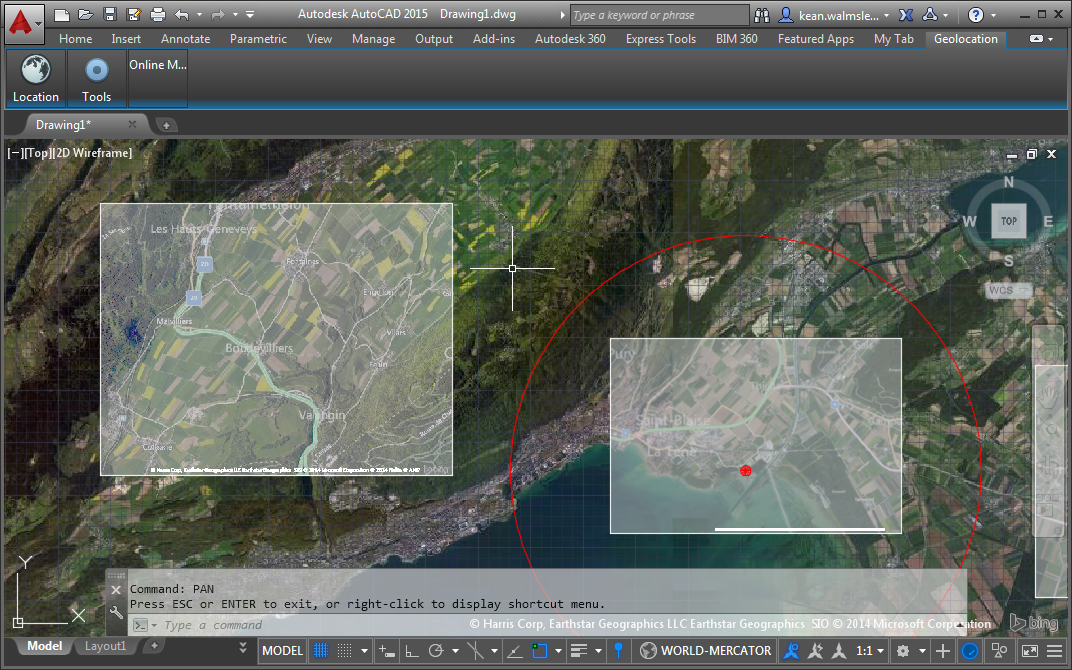The image size is (1072, 670).
Task: Click the geolocation marker icon in status bar
Action: click(619, 651)
